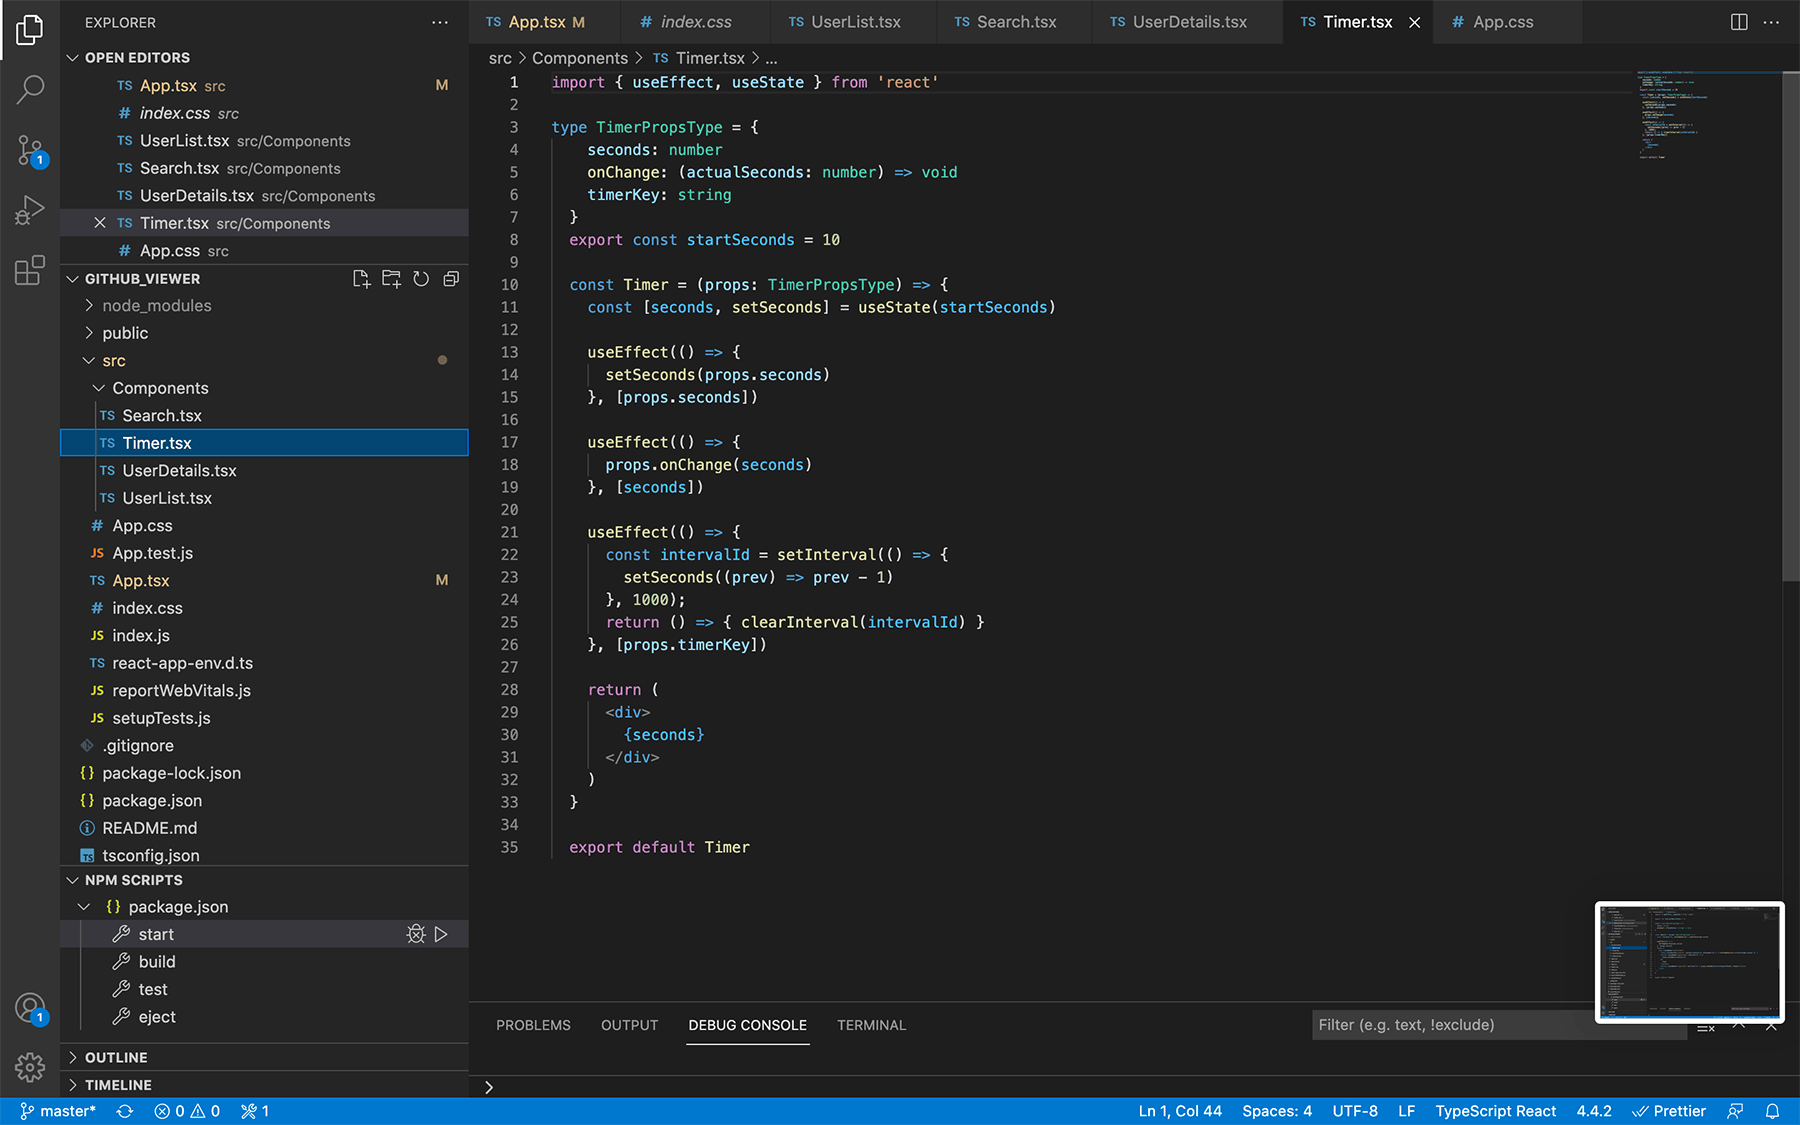
Task: Collapse all folders in GITHUB_VIEWER explorer
Action: 451,279
